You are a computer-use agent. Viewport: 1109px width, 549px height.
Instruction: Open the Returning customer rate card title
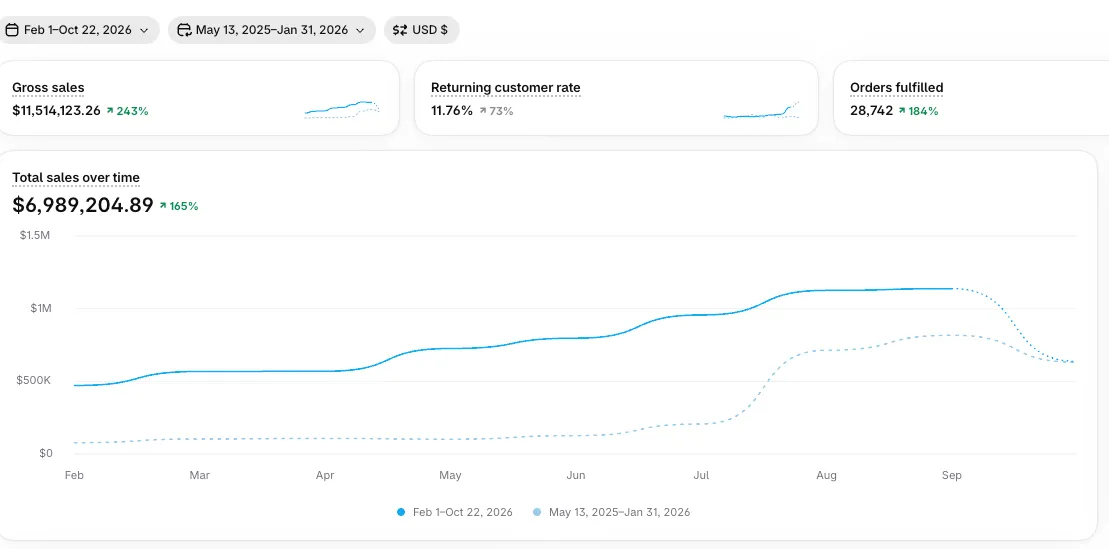click(506, 88)
